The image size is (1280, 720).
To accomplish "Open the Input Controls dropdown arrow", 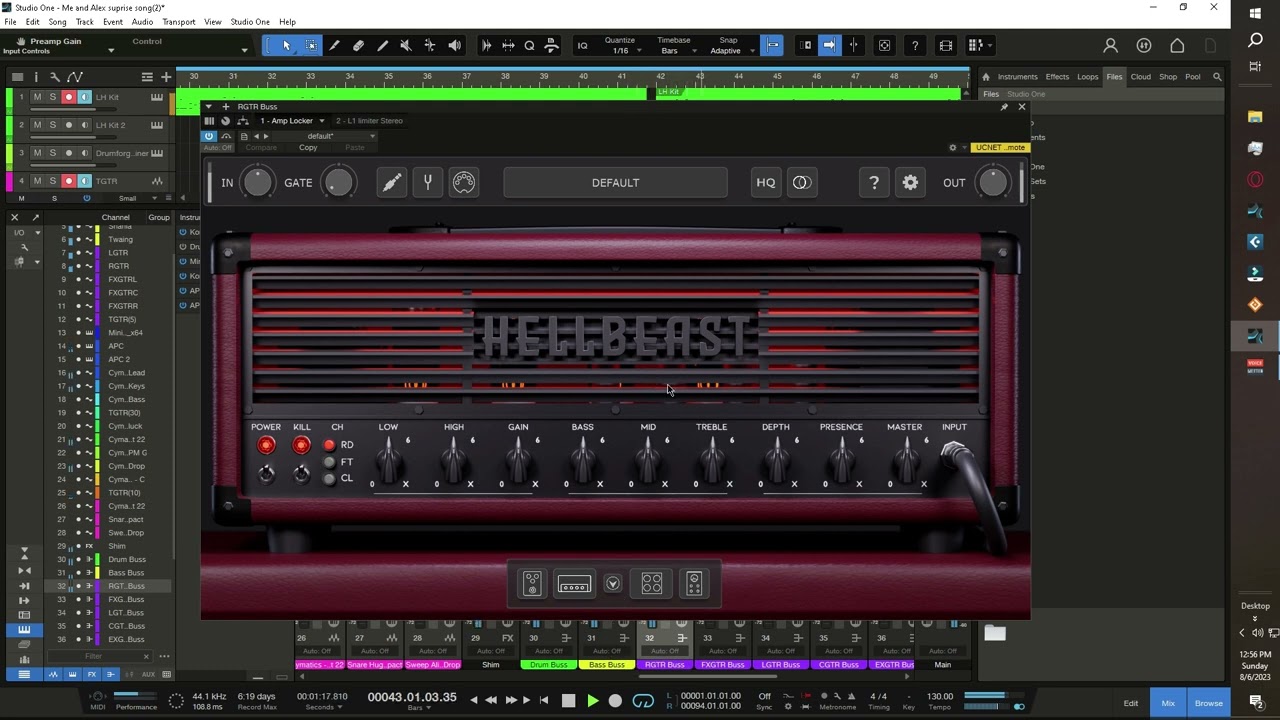I will [111, 51].
